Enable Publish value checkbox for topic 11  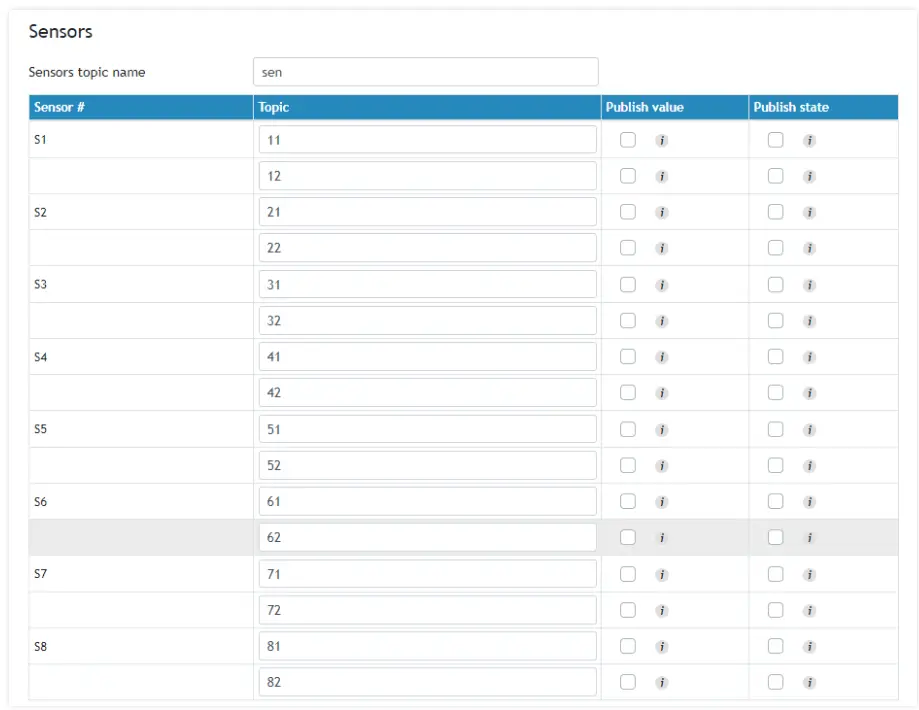(x=628, y=140)
